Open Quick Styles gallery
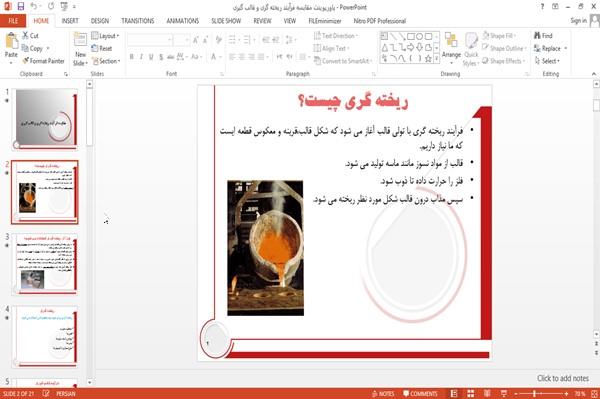Screen dimensions: 600x399 [x=471, y=50]
